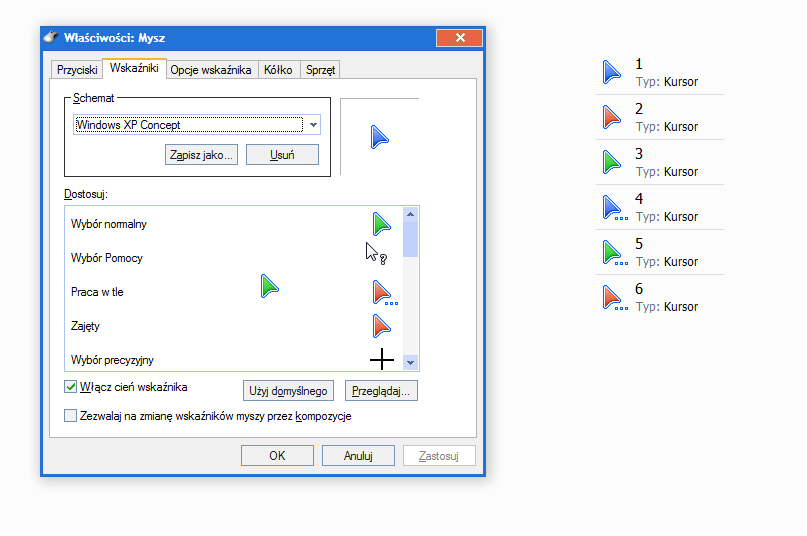Select the red arrow icon for Zajęty
The image size is (807, 536).
381,326
